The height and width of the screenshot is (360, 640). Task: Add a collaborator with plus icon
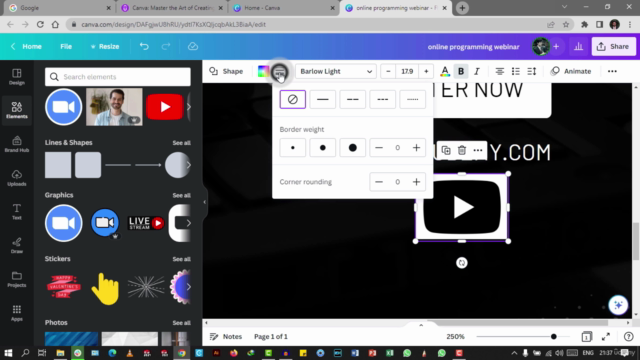coord(556,47)
